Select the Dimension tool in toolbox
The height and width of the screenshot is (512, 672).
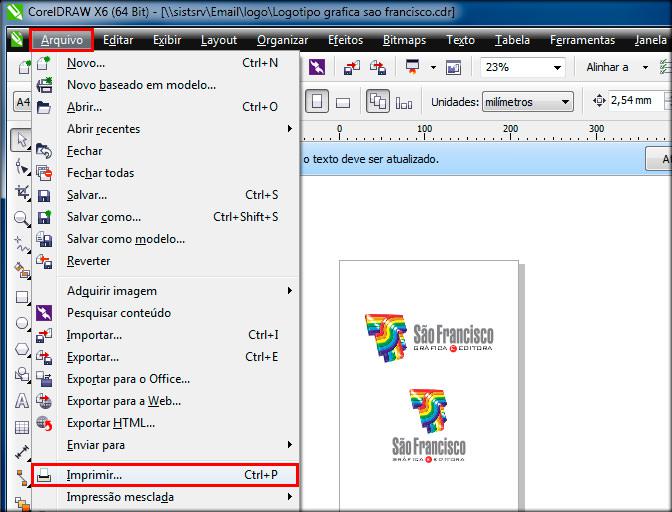21,452
